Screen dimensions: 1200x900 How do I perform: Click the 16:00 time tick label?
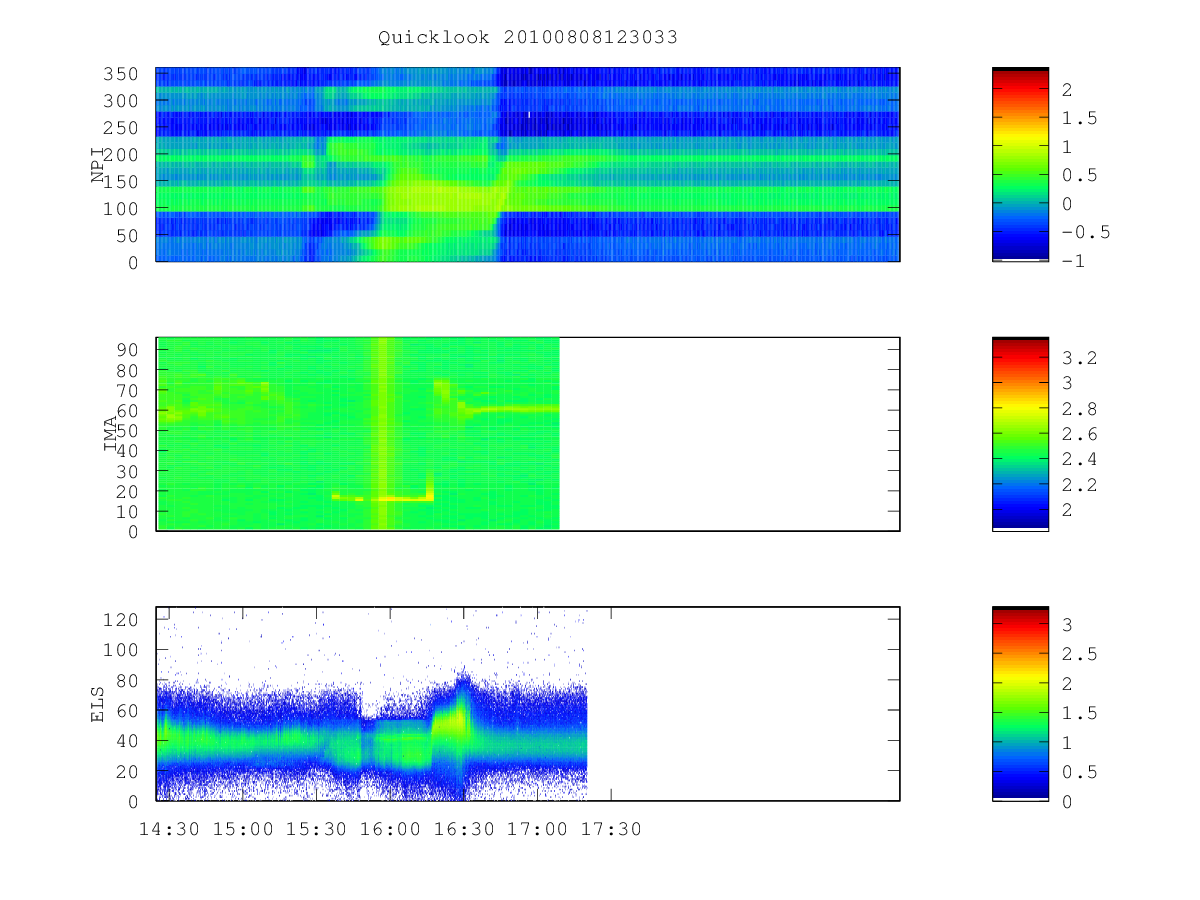pyautogui.click(x=389, y=829)
